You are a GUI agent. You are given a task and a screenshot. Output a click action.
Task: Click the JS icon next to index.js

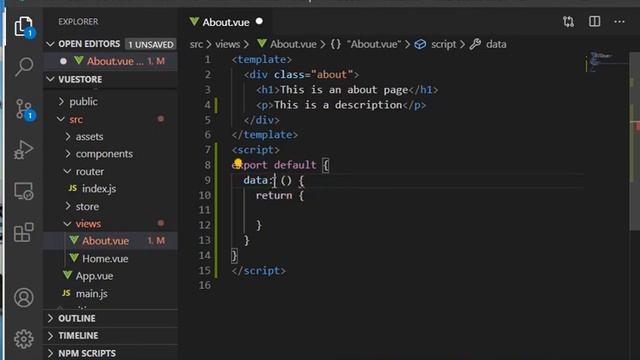(x=73, y=188)
